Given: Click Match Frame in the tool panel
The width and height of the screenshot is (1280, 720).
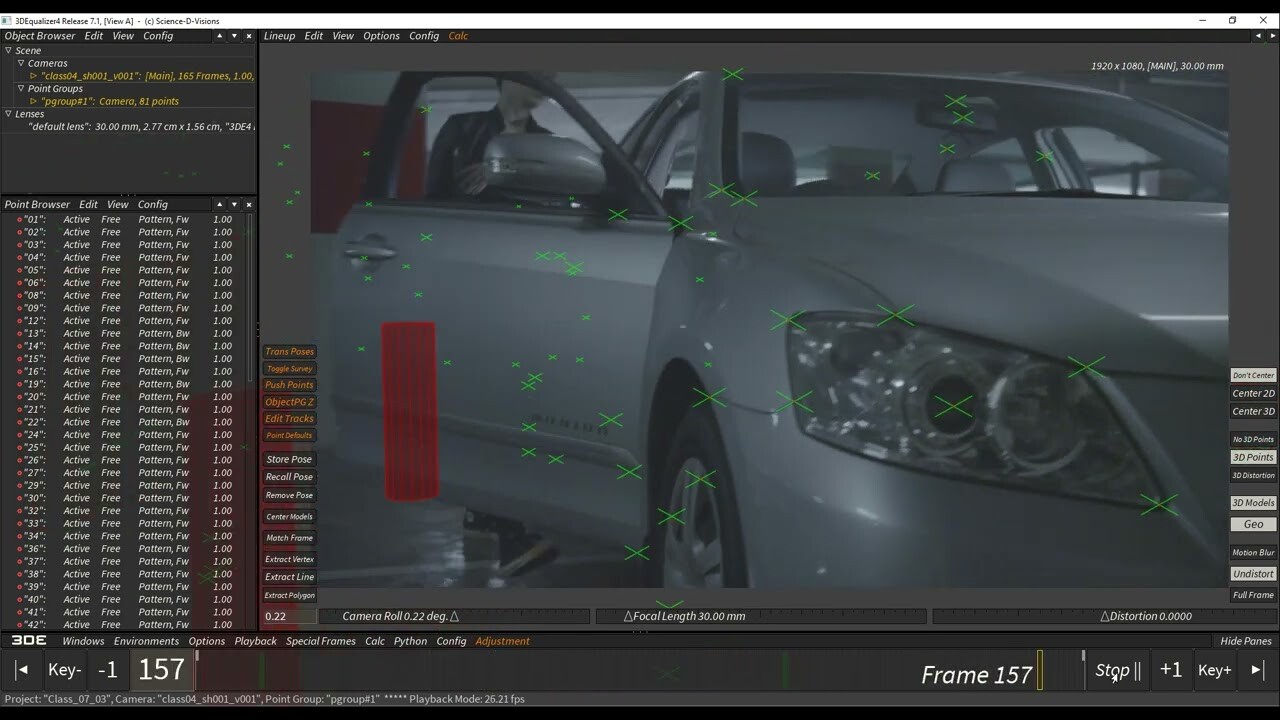Looking at the screenshot, I should coord(288,538).
